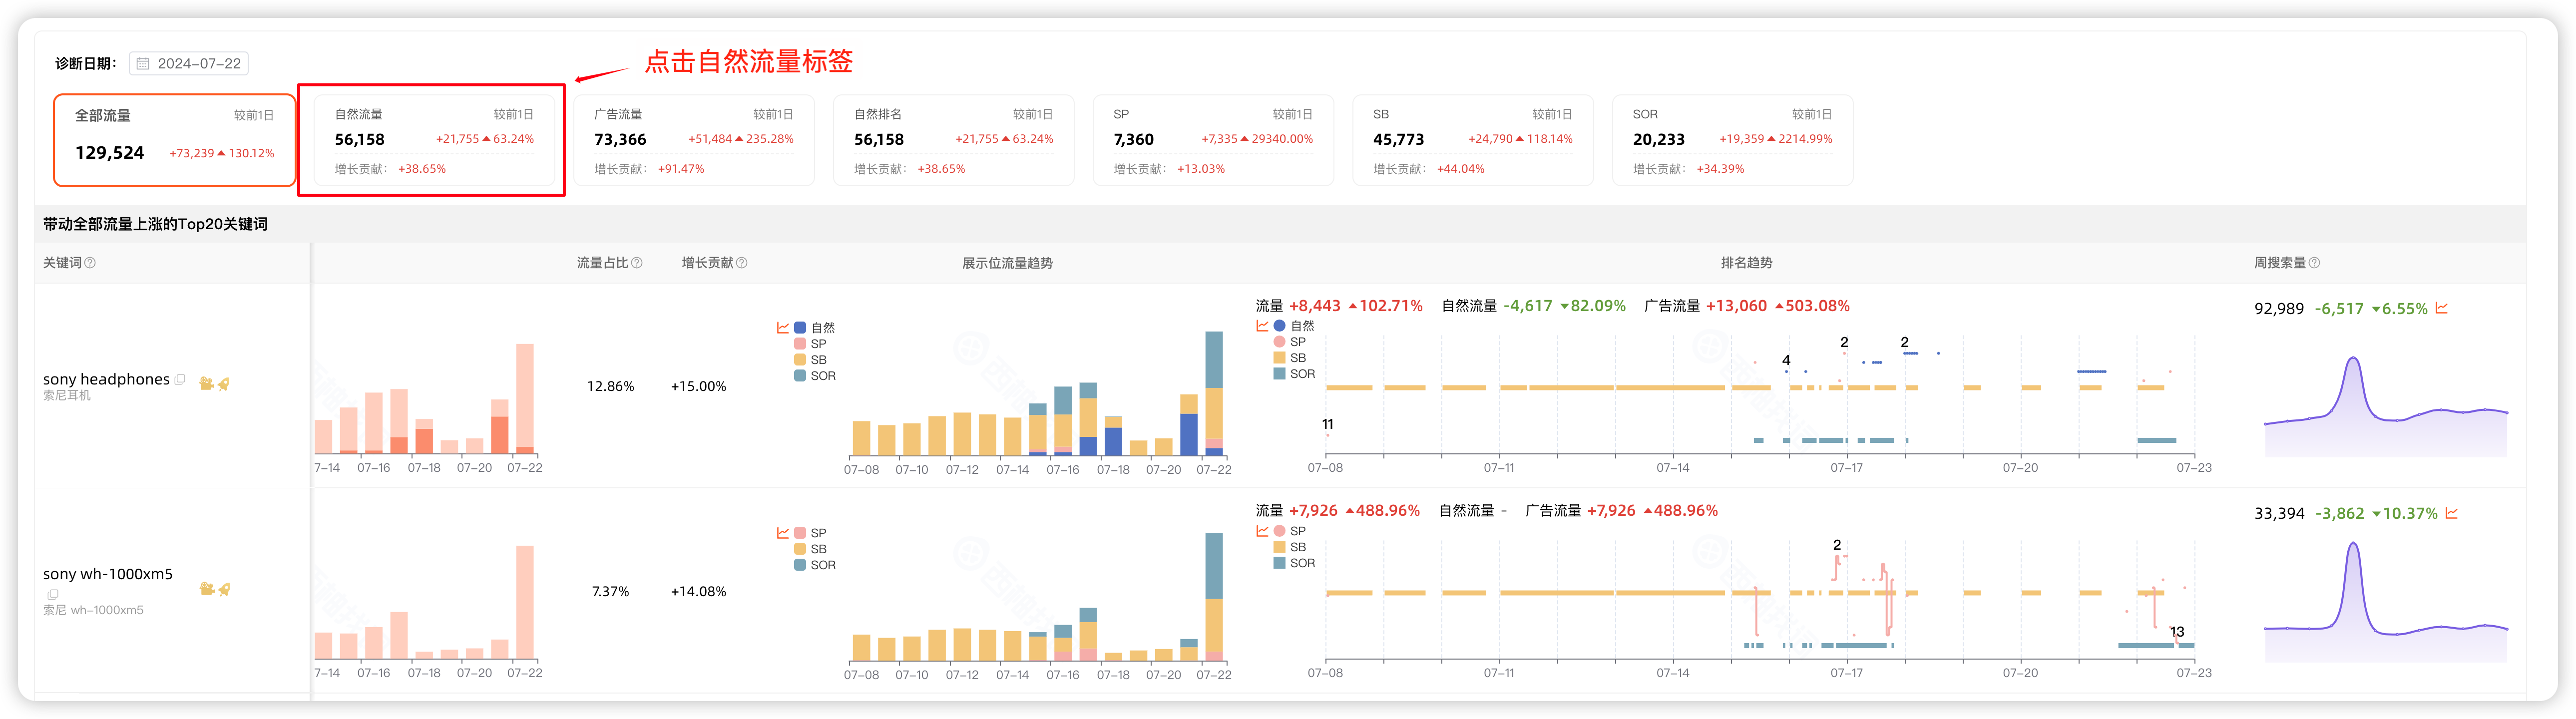This screenshot has height=719, width=2576.
Task: Click 增长贡献 +91.47% in 广告流量 card
Action: click(649, 169)
